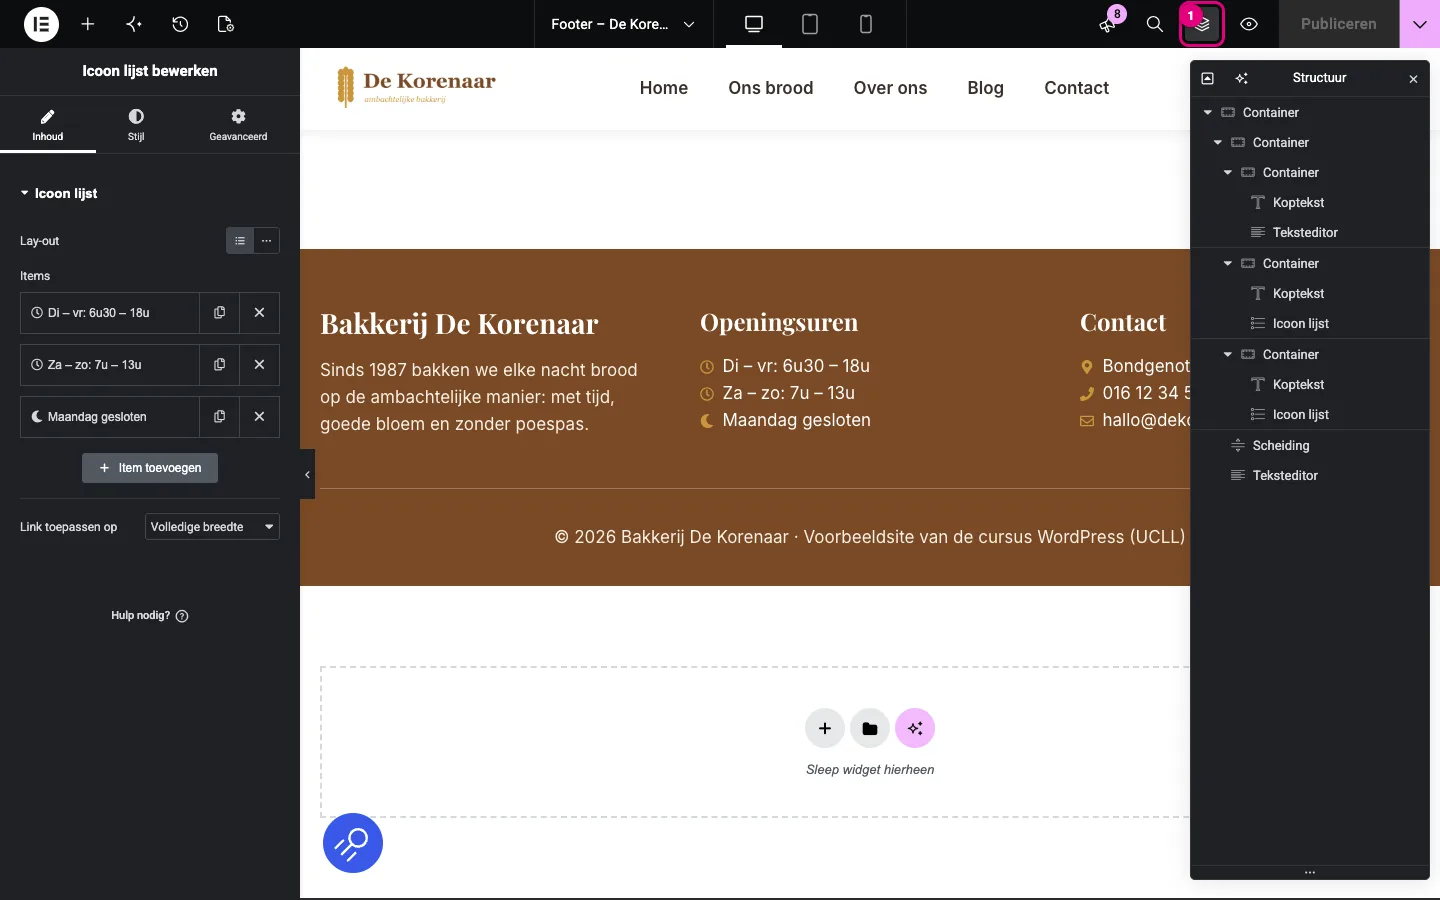Open the finder search icon

click(x=1155, y=24)
